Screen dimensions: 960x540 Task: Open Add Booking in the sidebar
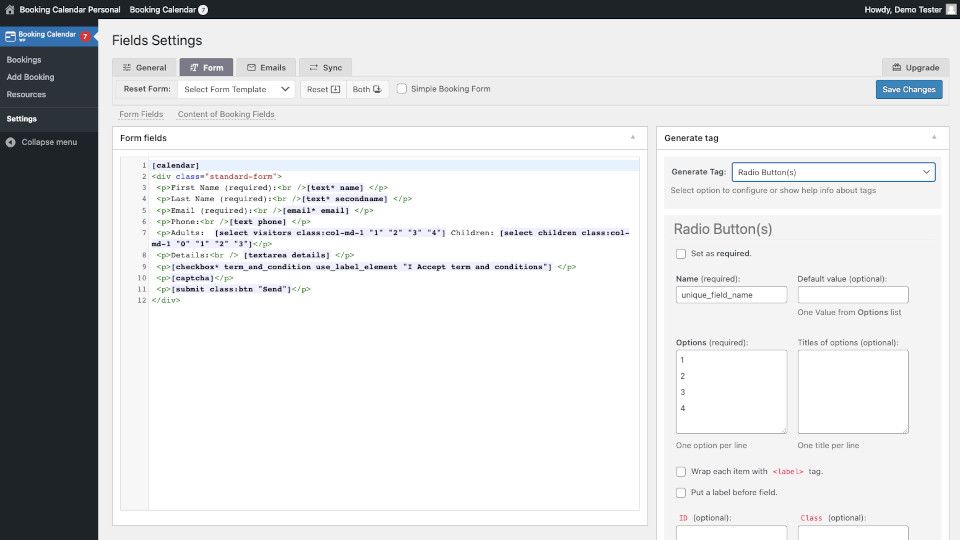31,77
